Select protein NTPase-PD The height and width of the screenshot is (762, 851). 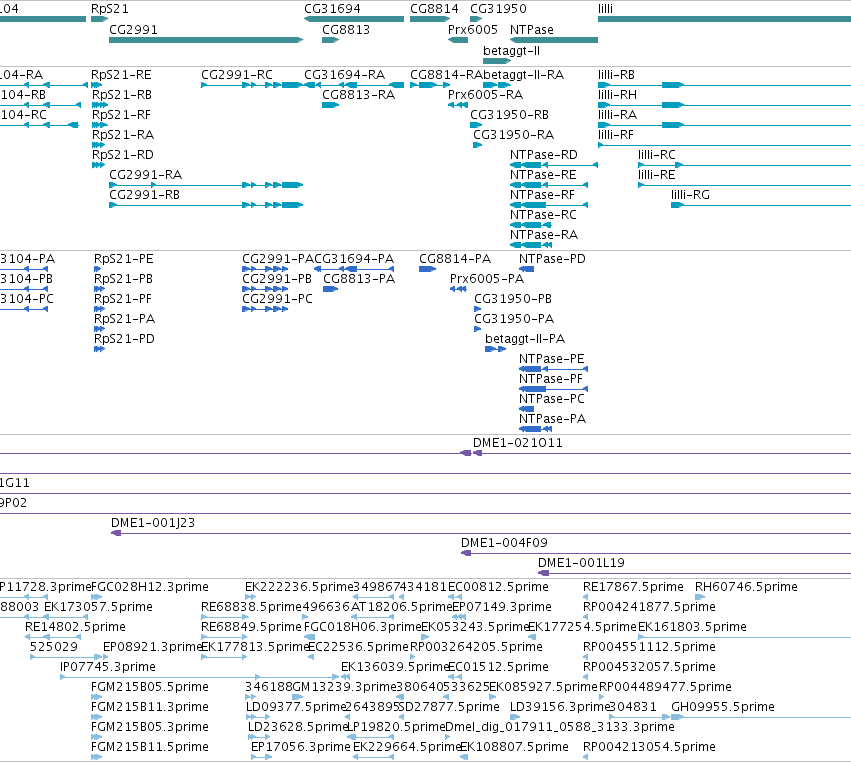tap(552, 258)
